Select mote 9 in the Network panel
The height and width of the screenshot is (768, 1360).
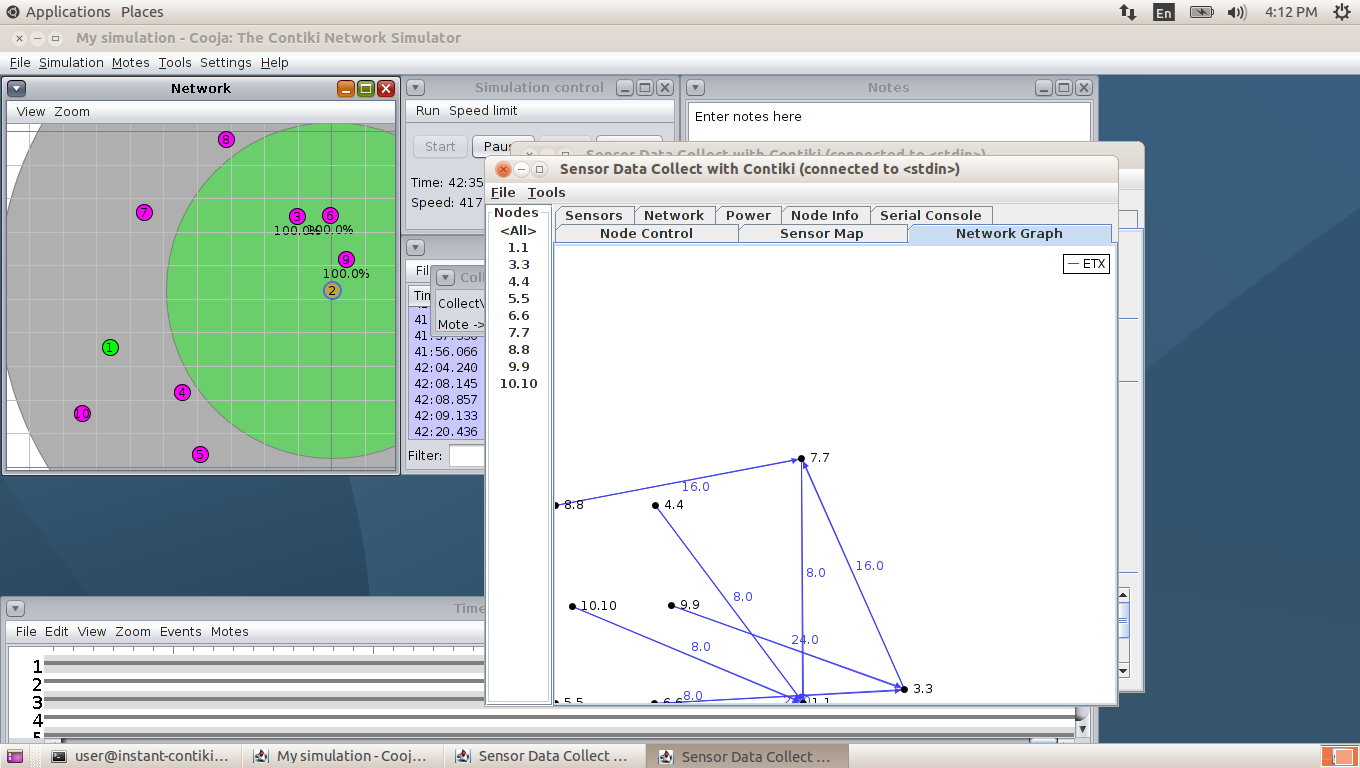pos(346,259)
